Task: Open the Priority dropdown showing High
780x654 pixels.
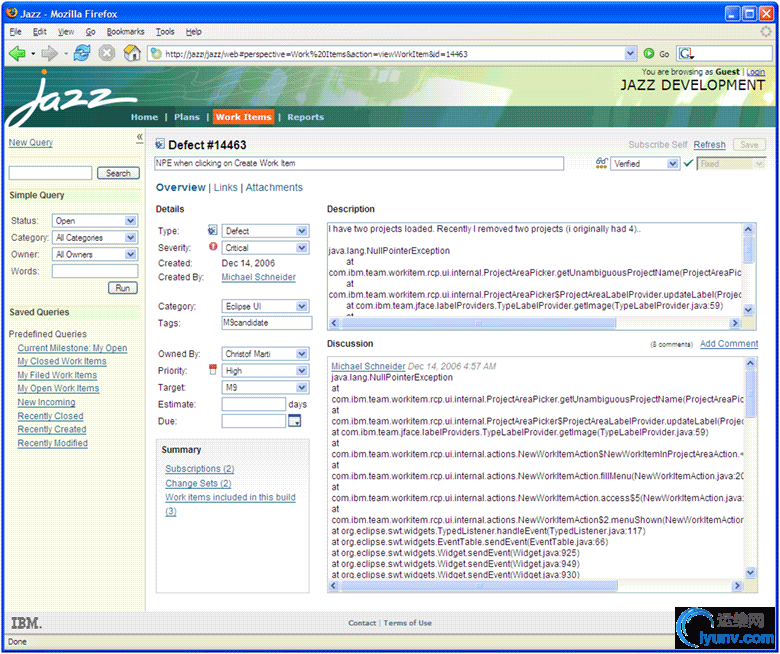Action: pyautogui.click(x=301, y=371)
